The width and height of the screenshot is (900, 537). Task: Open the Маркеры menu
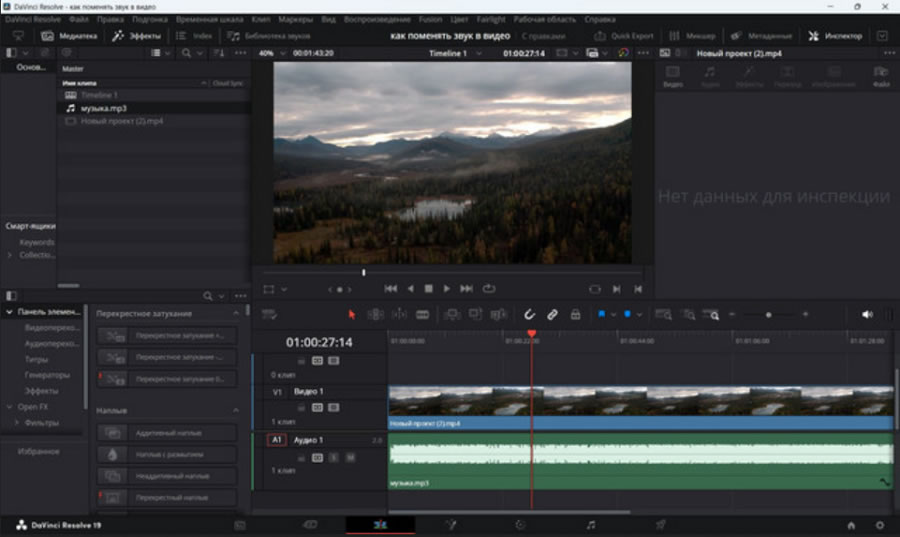296,19
